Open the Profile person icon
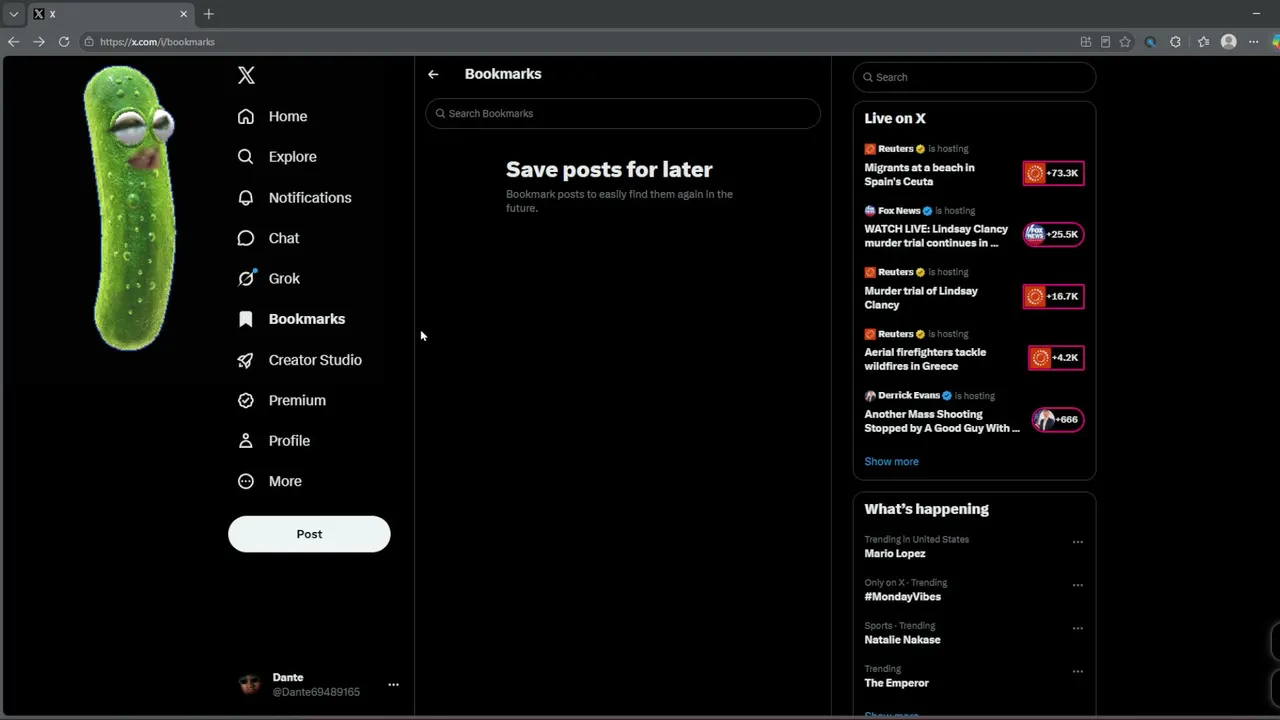The height and width of the screenshot is (720, 1280). pos(246,441)
